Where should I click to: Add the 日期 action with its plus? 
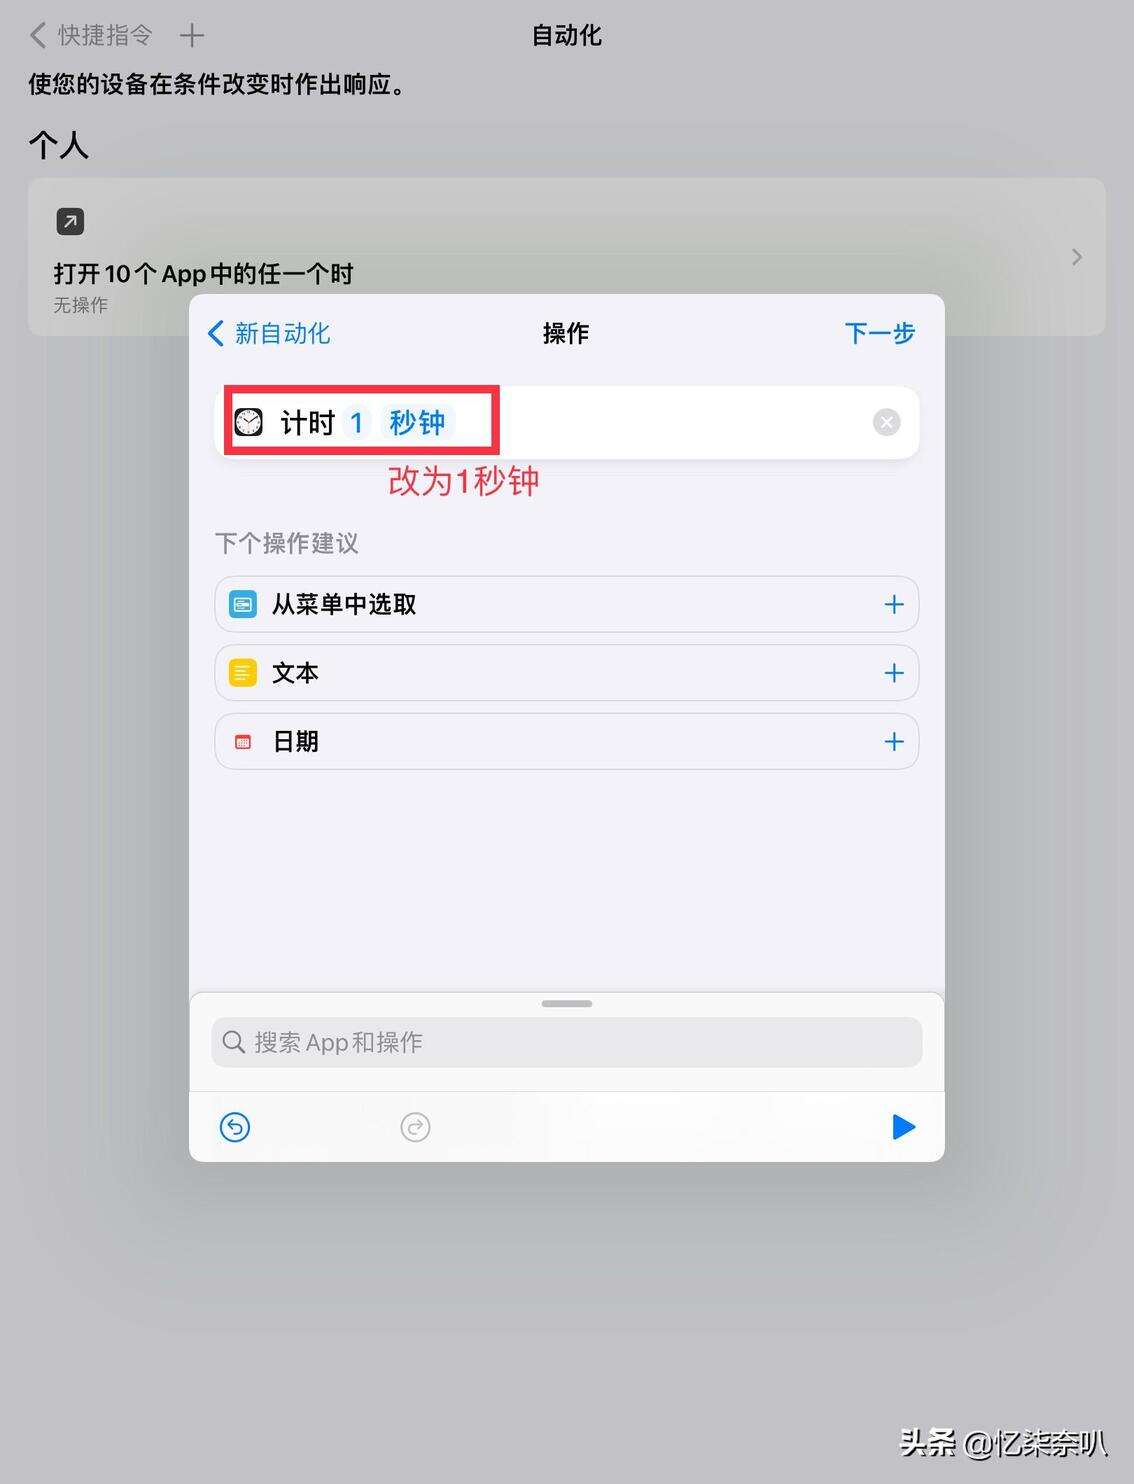894,741
